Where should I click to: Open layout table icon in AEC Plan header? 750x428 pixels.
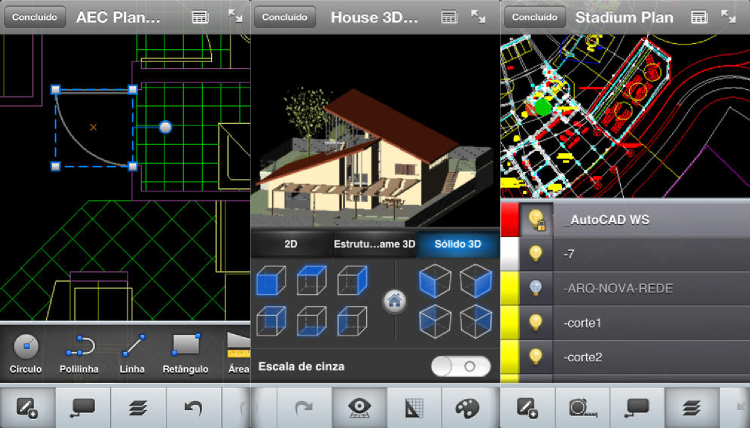pos(200,17)
